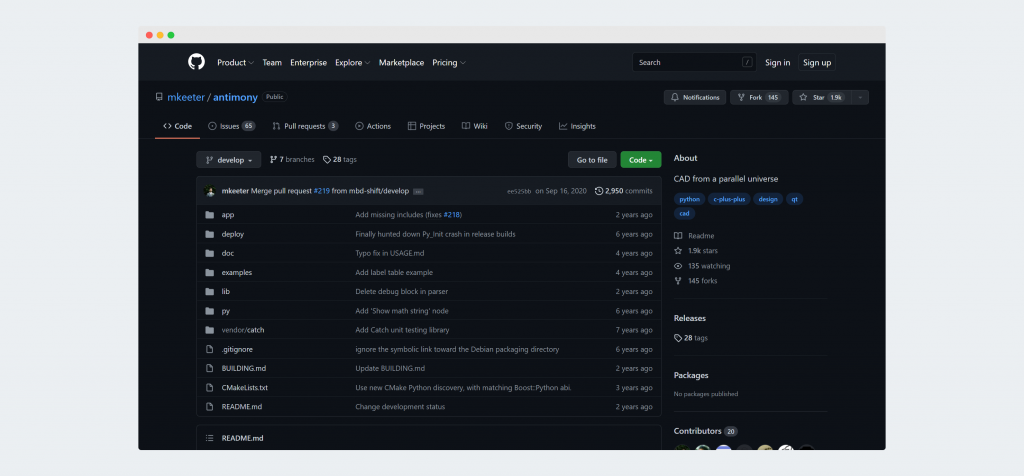Open the folder icon beside vendor/catch
Image resolution: width=1024 pixels, height=476 pixels.
[x=210, y=330]
